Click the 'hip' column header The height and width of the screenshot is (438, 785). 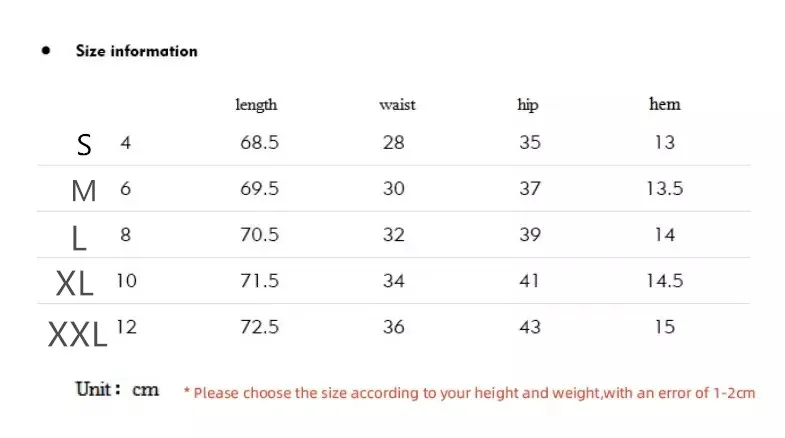528,104
